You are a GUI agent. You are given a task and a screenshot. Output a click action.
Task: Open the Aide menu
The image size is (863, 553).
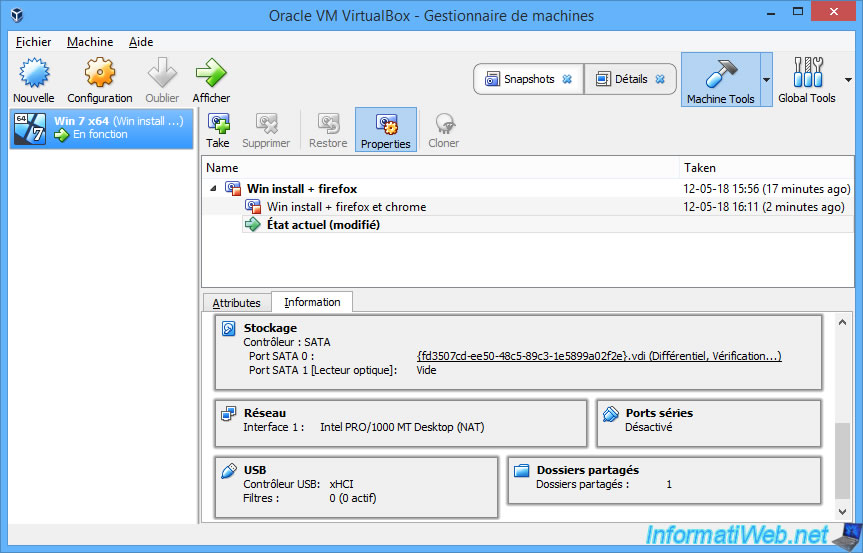(x=141, y=42)
